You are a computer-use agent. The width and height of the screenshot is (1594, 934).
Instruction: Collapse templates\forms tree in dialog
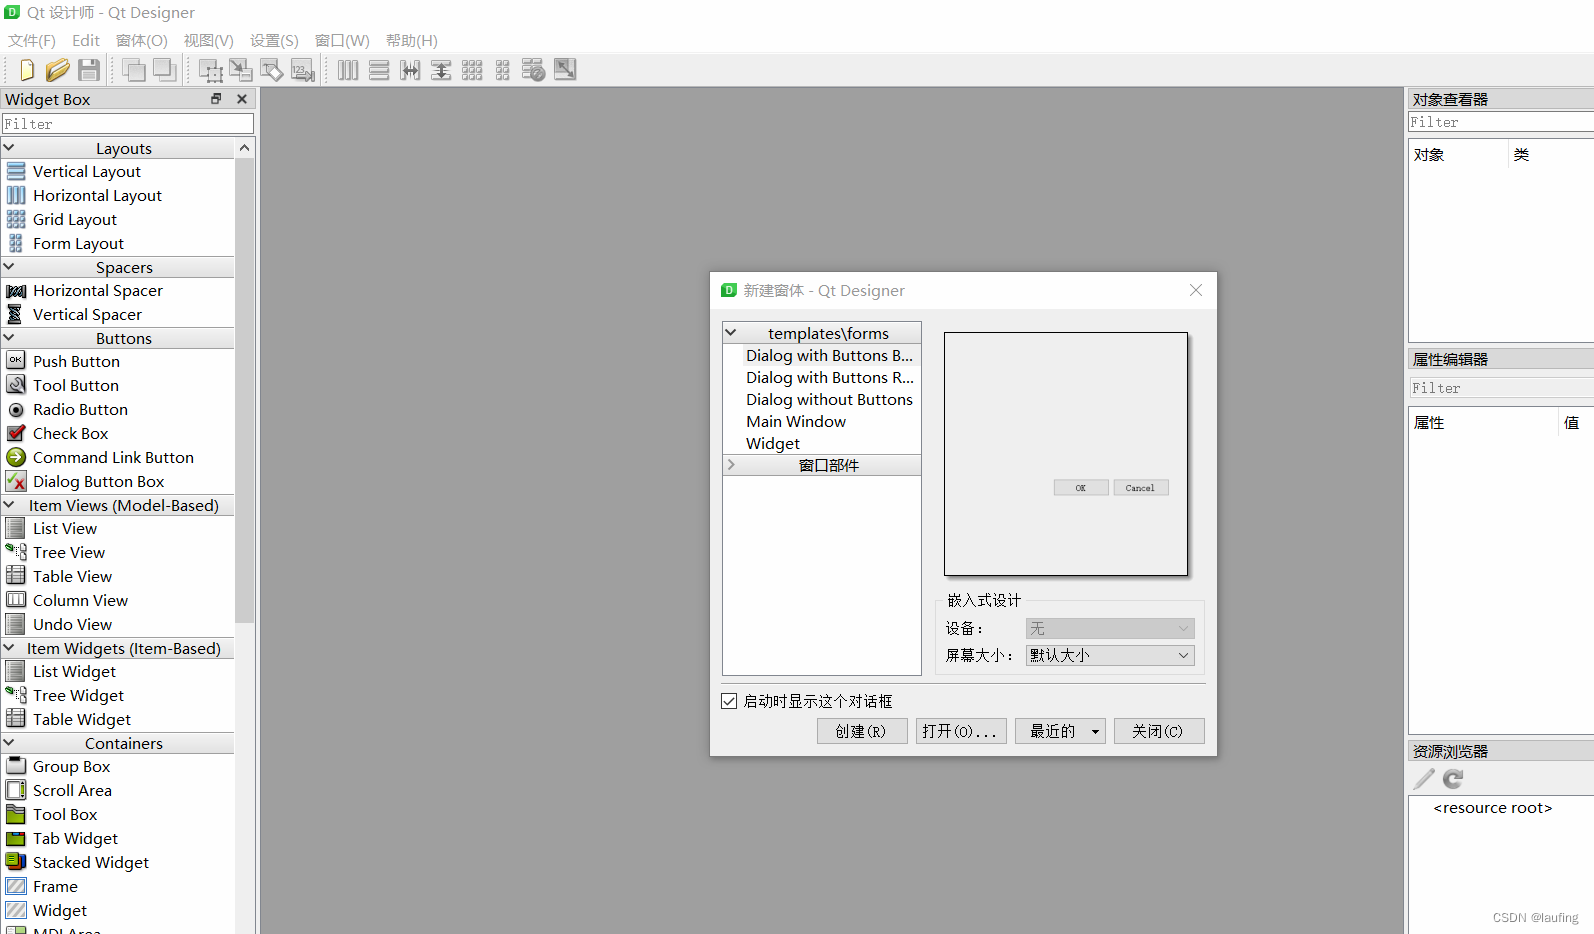pyautogui.click(x=731, y=333)
